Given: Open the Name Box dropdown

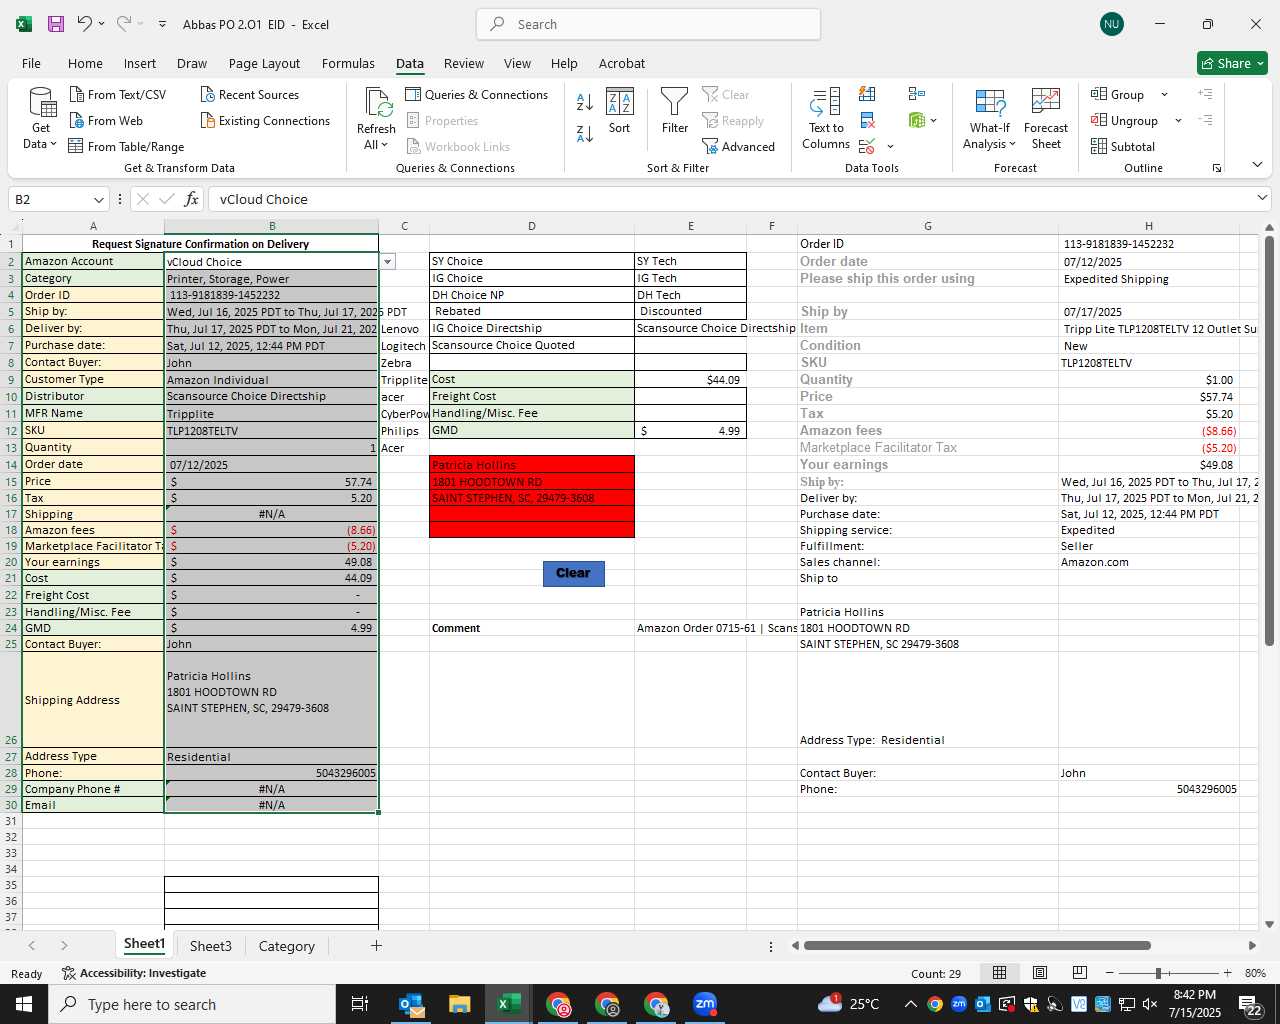Looking at the screenshot, I should 98,199.
